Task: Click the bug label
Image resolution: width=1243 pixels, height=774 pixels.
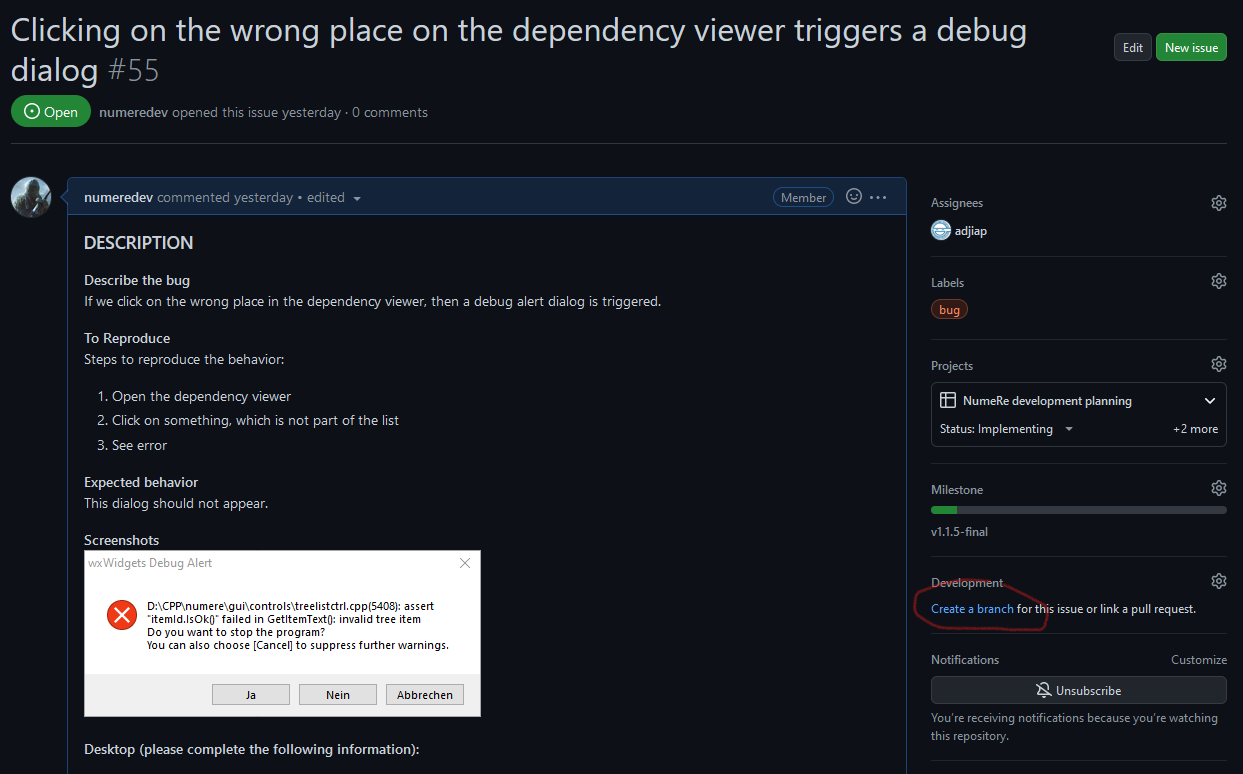Action: point(949,310)
